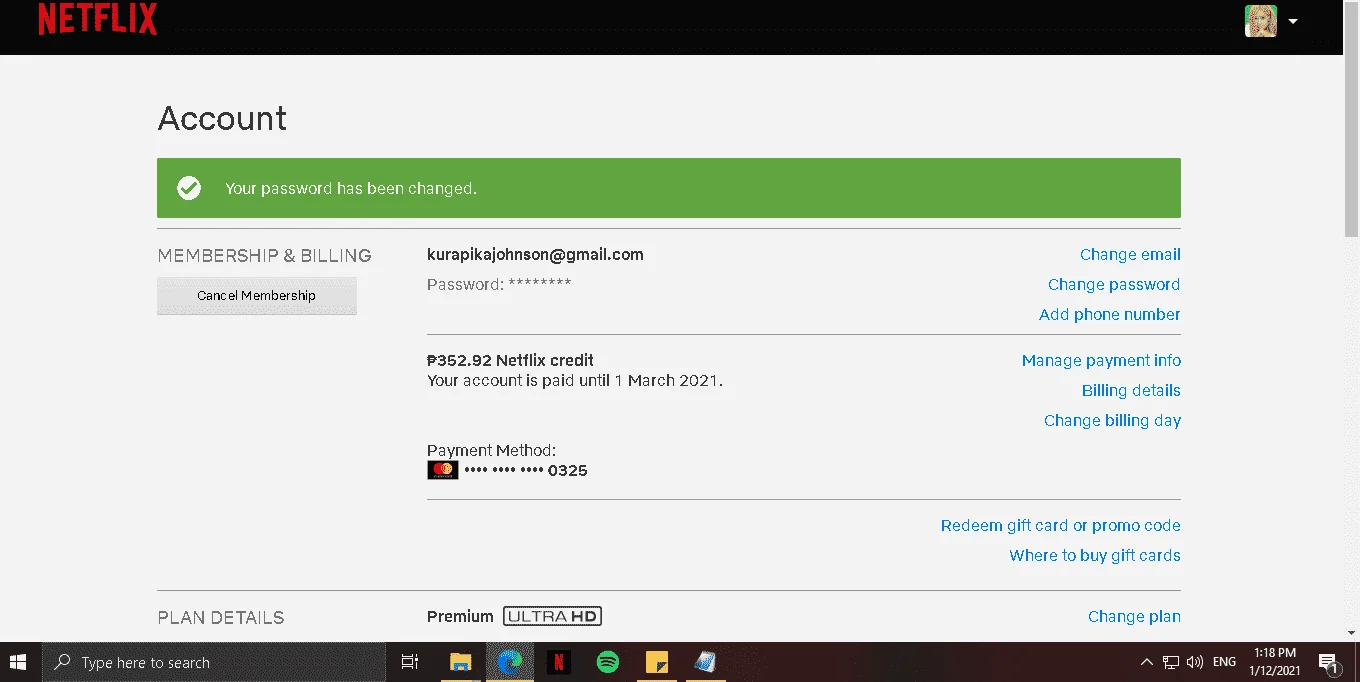Click the PLAN DETAILS heading
The height and width of the screenshot is (682, 1360).
[221, 618]
